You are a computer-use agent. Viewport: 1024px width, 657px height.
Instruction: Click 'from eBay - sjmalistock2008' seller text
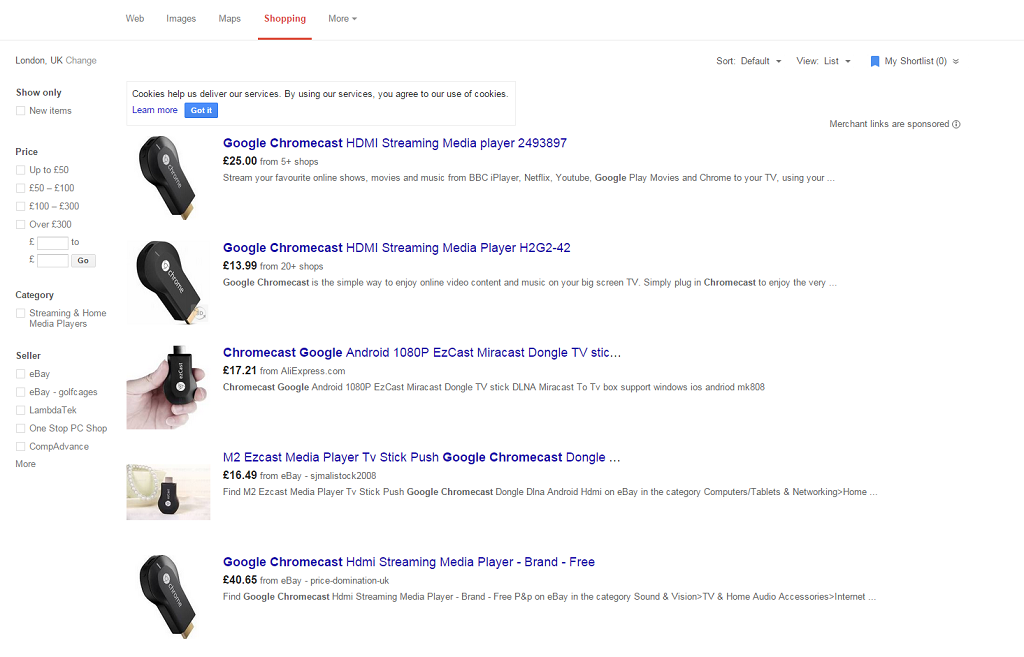(318, 476)
